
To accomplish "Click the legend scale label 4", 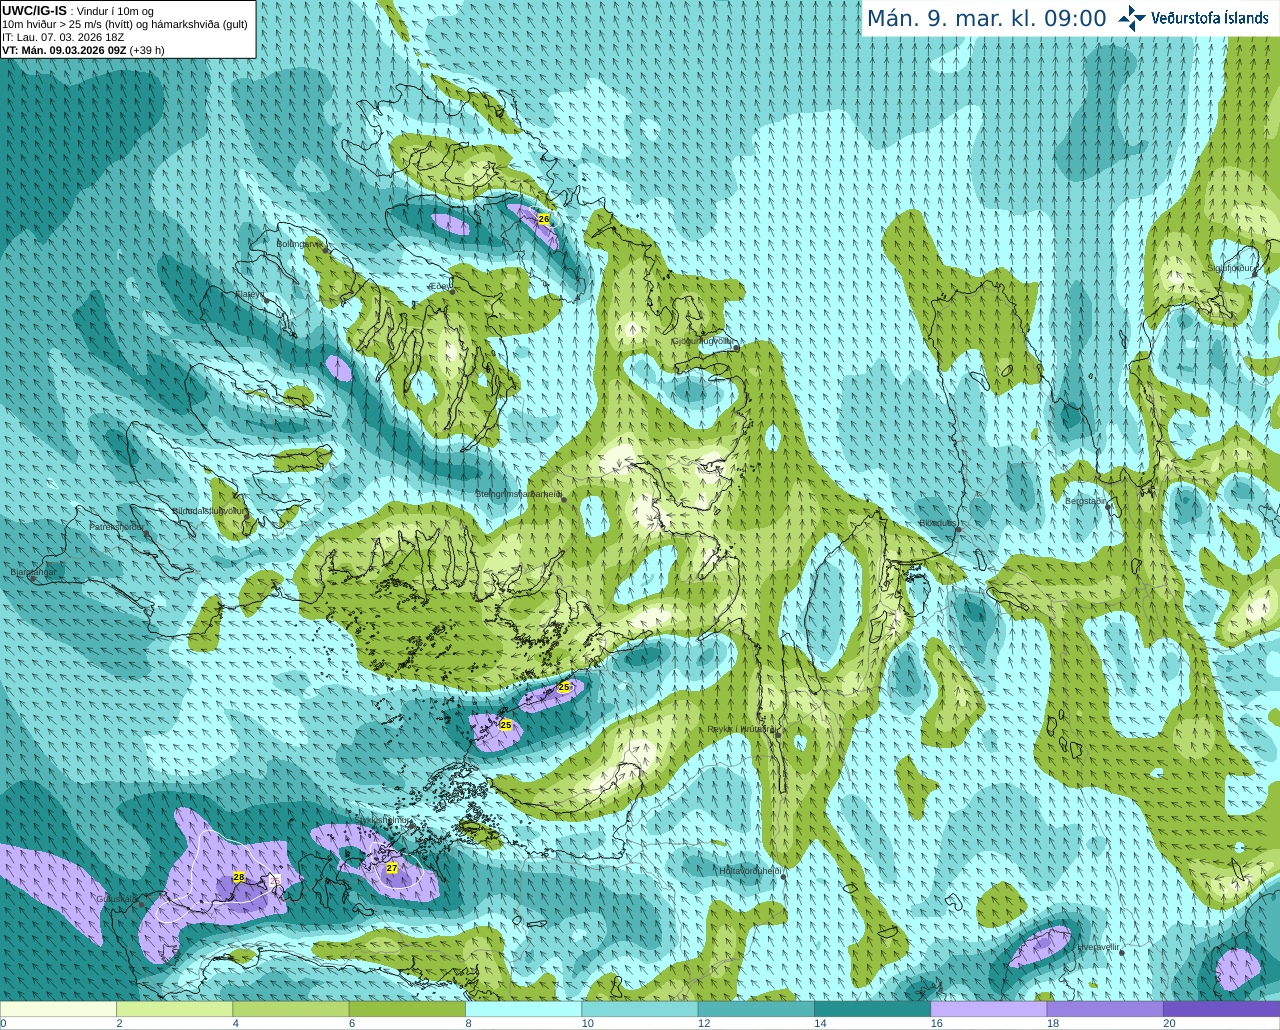I will pos(235,1023).
